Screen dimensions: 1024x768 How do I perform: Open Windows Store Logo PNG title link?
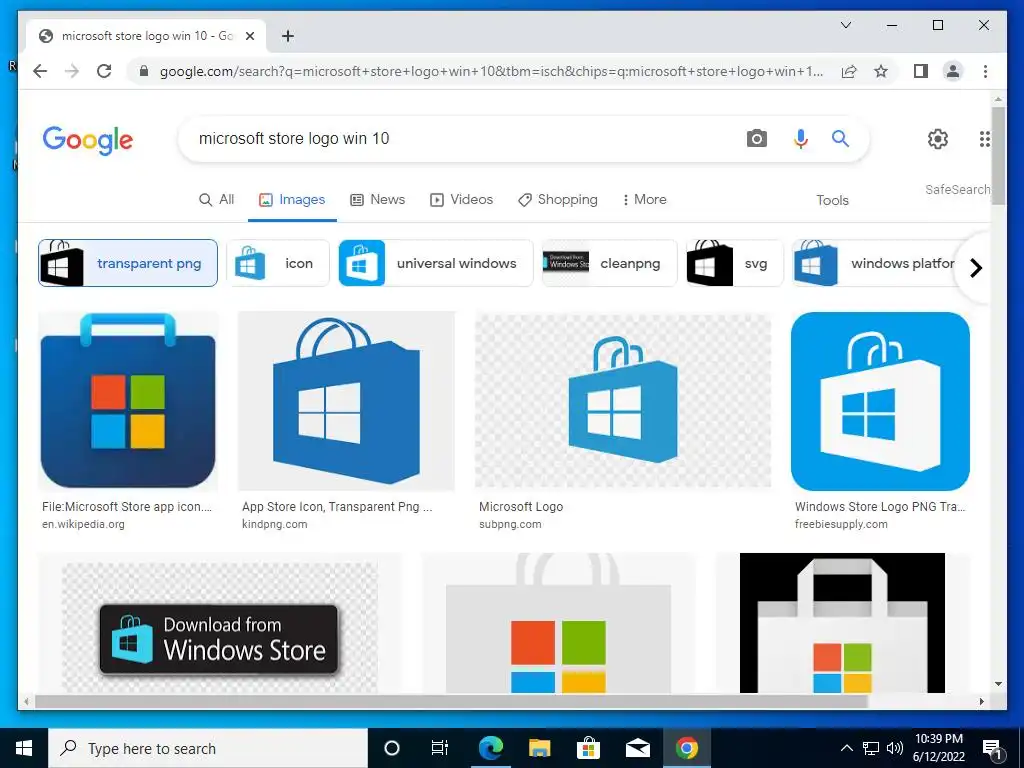pos(880,507)
